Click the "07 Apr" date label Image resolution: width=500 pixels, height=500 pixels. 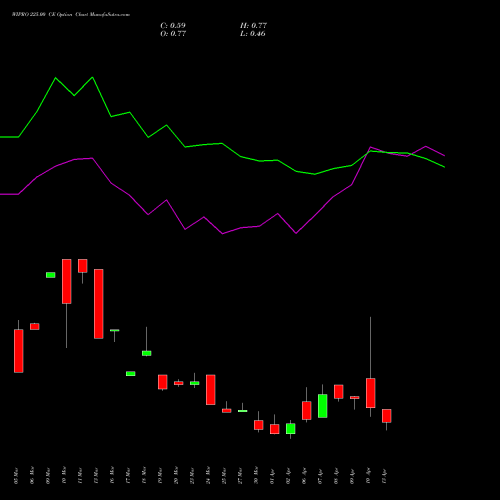point(320,476)
